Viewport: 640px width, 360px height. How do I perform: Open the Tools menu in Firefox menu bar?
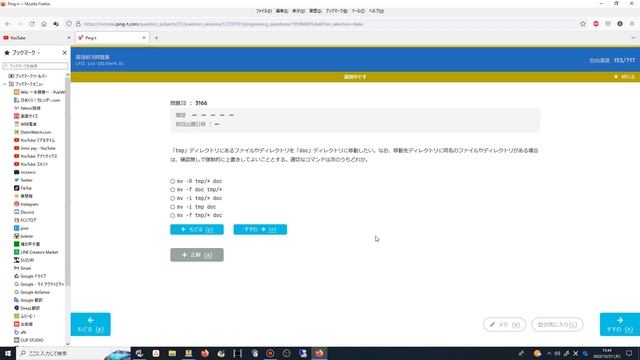[x=358, y=11]
